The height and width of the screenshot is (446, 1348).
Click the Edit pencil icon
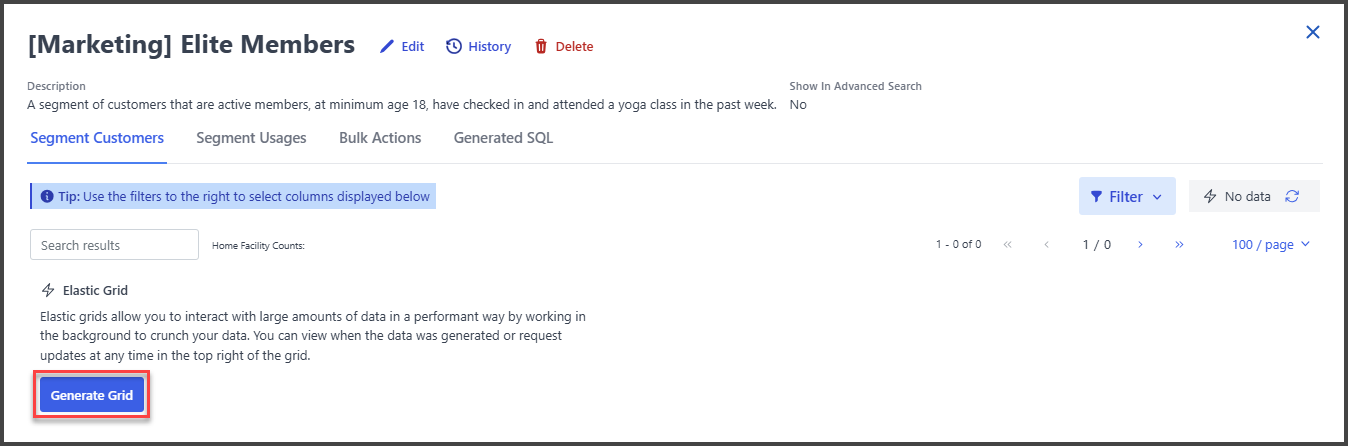(387, 46)
